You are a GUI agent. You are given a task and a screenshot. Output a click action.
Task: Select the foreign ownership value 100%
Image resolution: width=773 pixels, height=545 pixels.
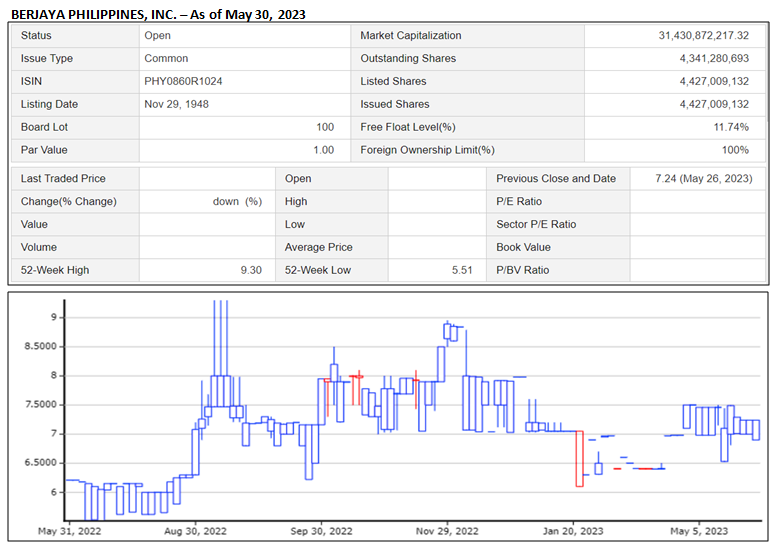(x=735, y=150)
